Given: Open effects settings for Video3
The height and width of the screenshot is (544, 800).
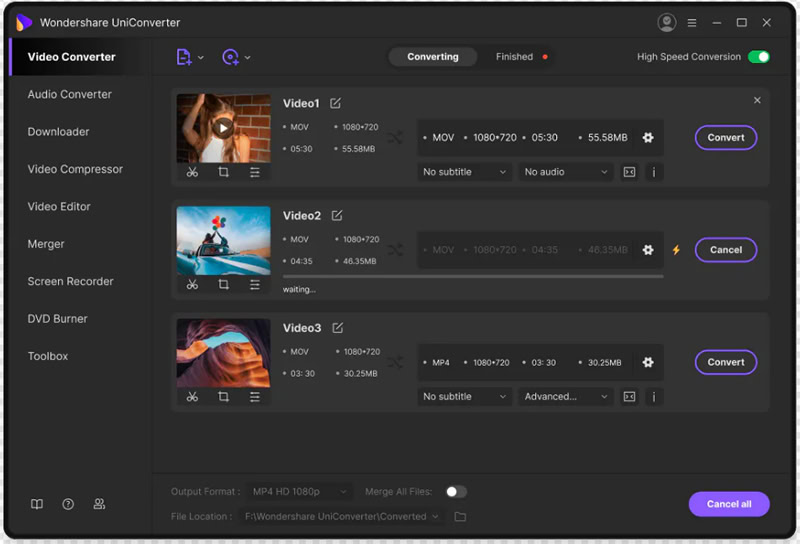Looking at the screenshot, I should (x=255, y=397).
